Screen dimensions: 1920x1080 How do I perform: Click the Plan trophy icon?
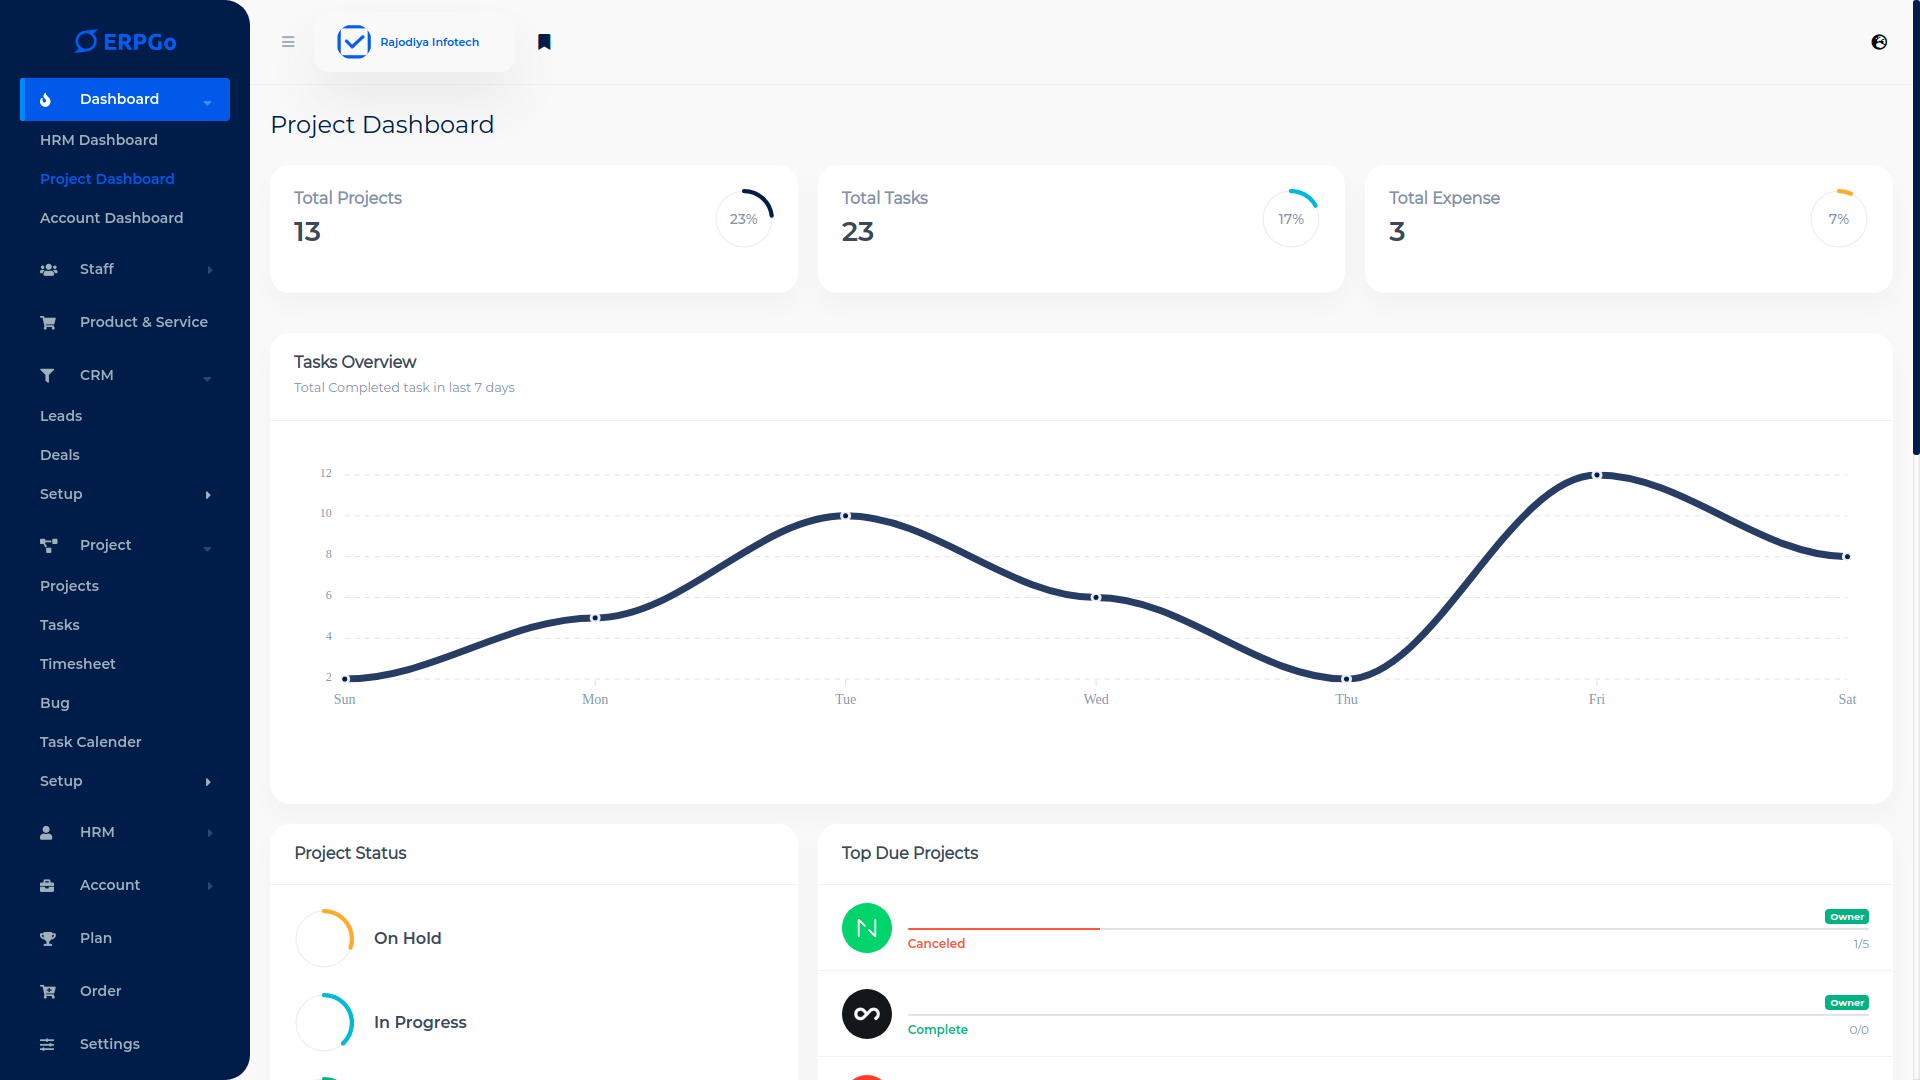tap(48, 938)
